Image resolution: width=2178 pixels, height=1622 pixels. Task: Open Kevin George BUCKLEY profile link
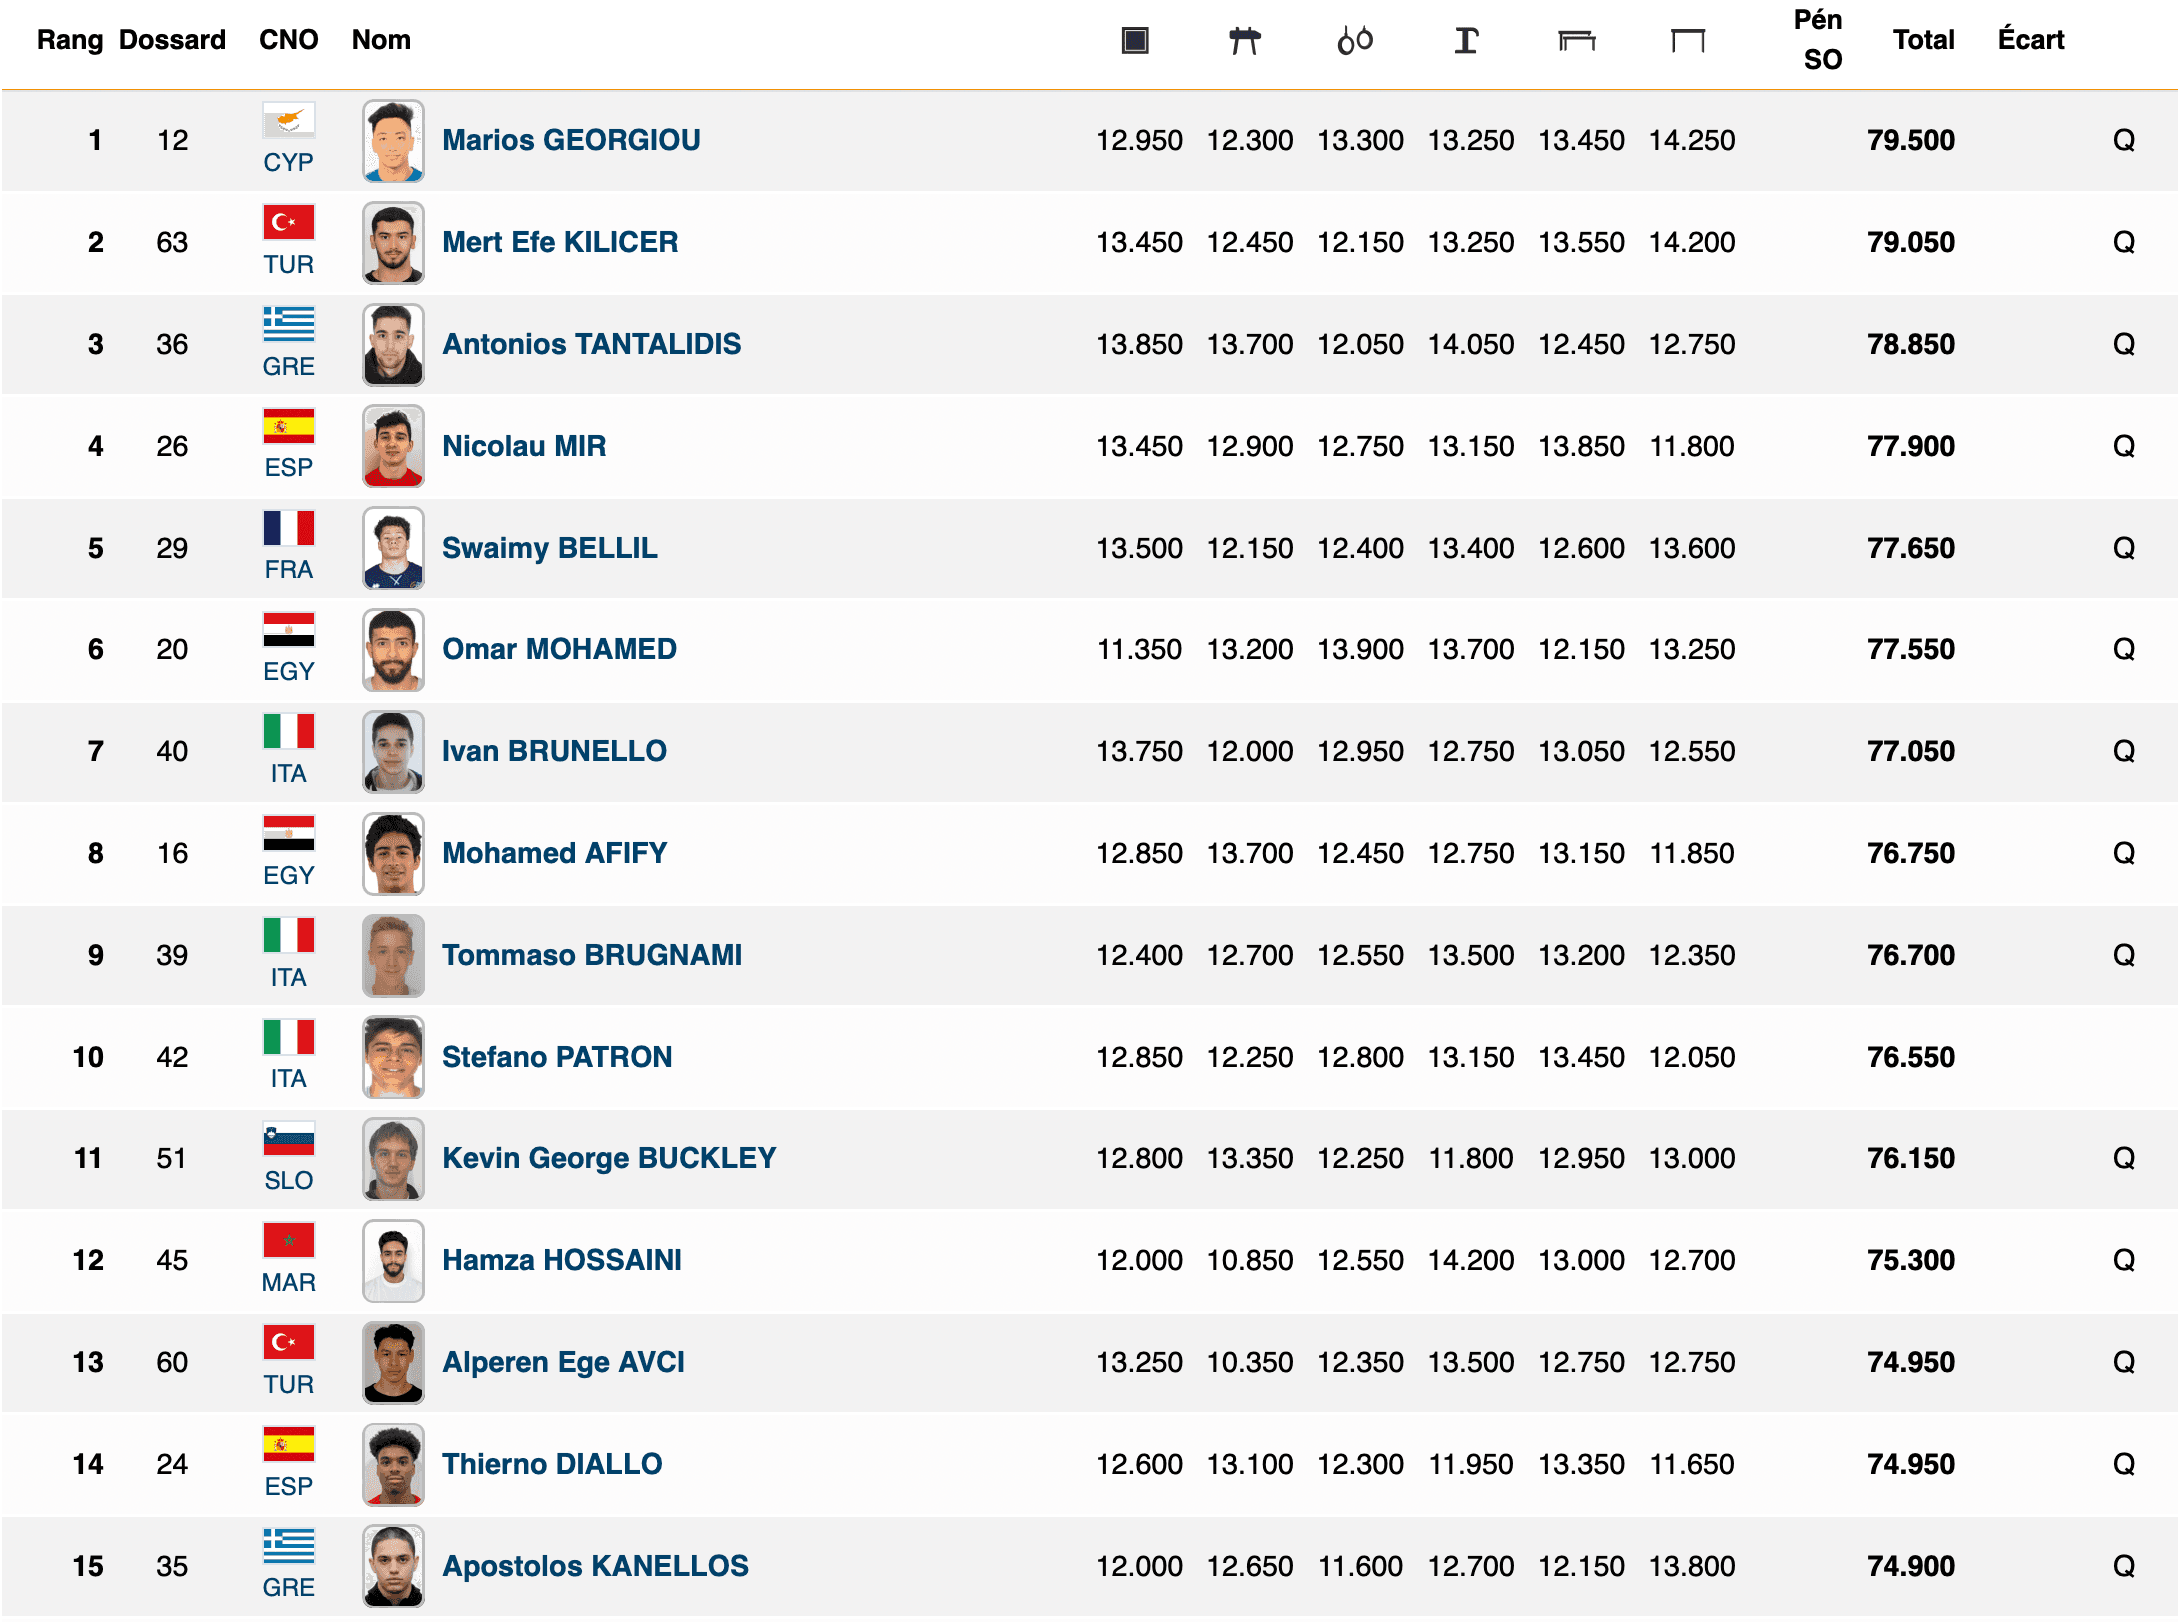pyautogui.click(x=609, y=1158)
